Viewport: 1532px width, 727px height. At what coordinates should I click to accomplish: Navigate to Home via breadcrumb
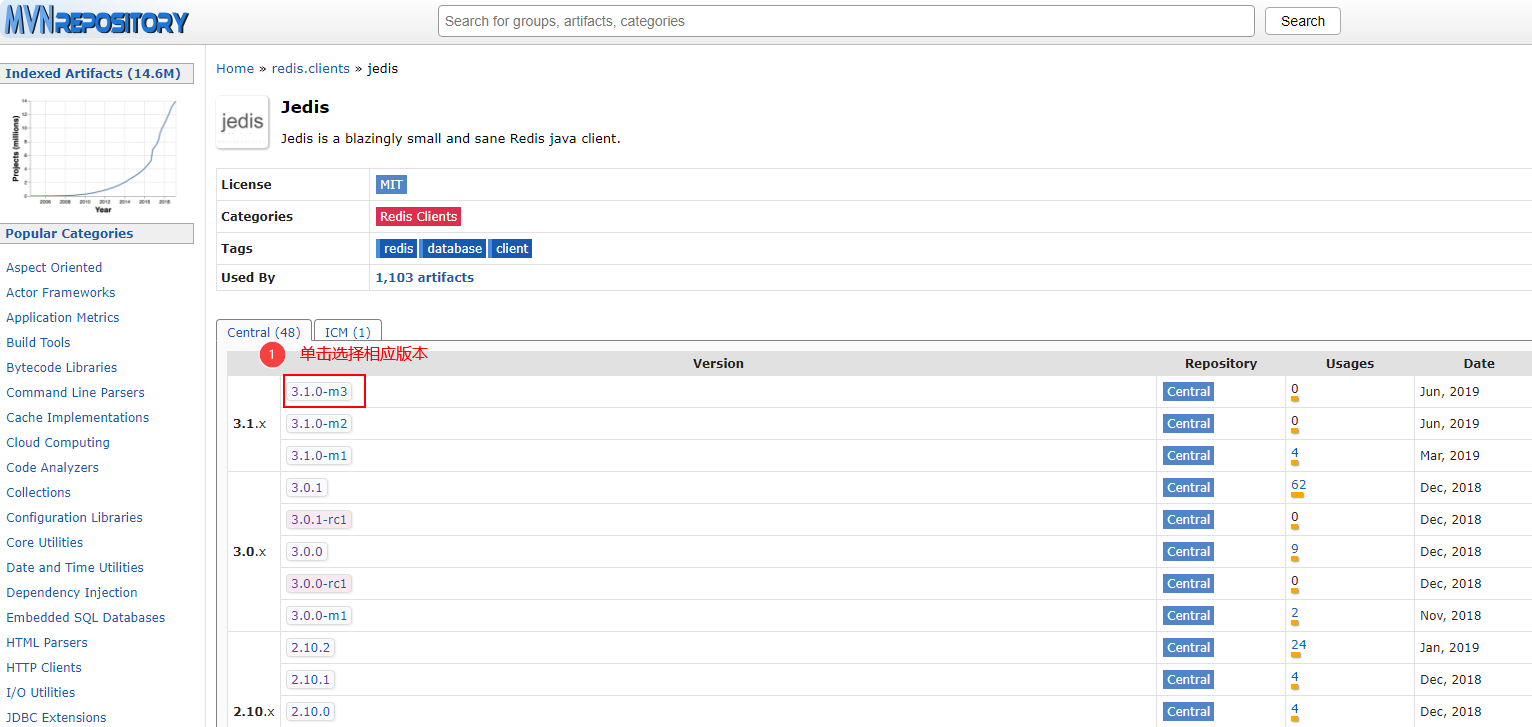(x=234, y=68)
